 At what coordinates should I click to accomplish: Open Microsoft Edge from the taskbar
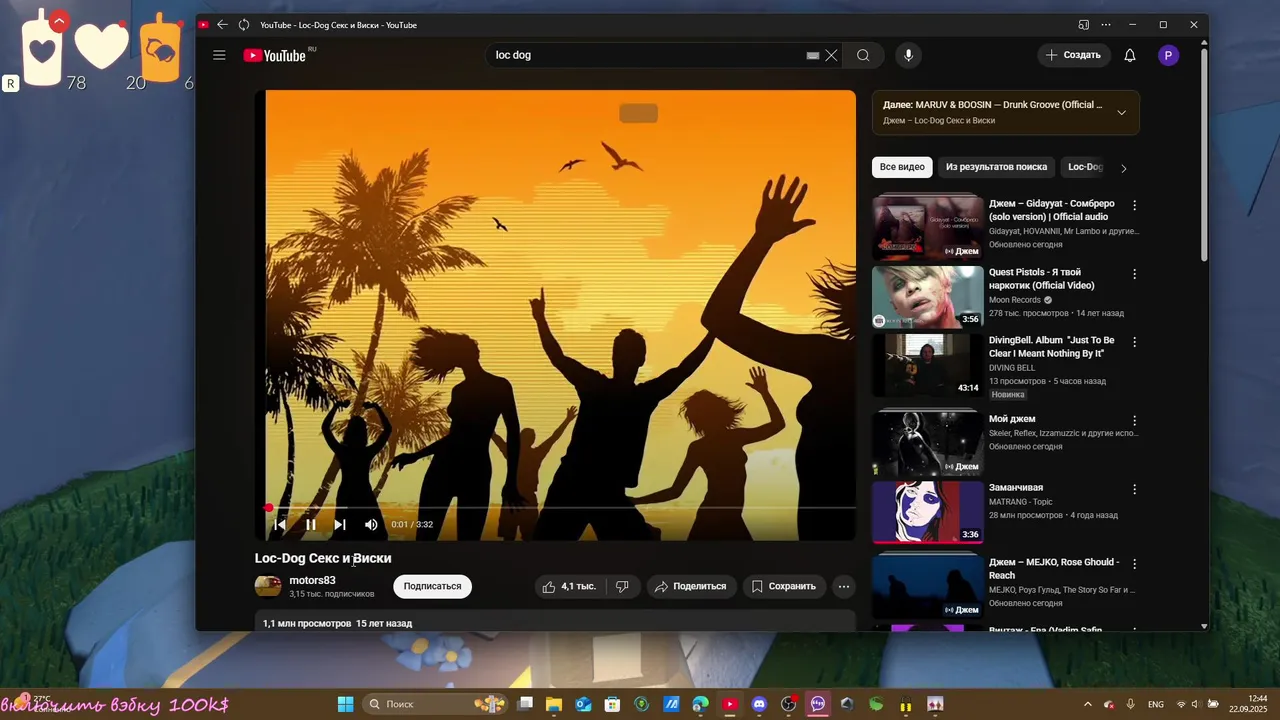(700, 704)
